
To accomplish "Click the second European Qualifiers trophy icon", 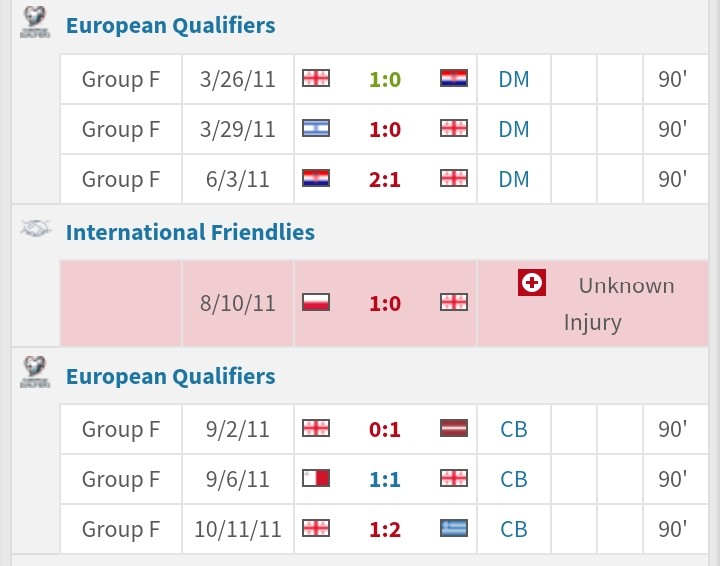I will (x=35, y=372).
